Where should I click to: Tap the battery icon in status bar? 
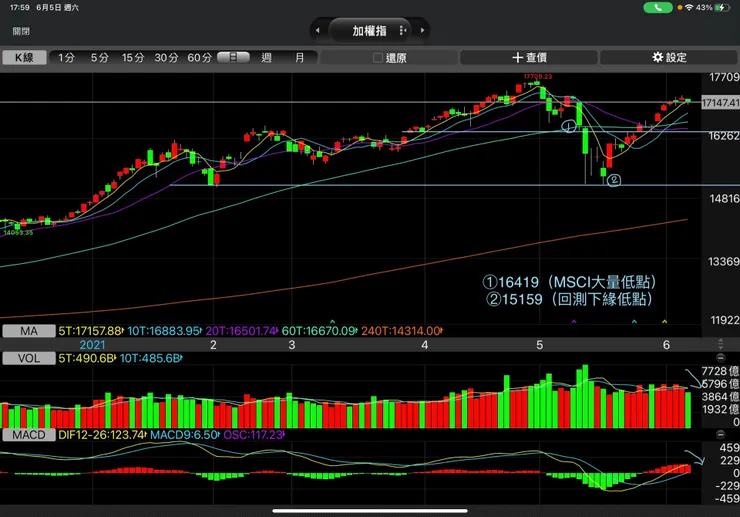(723, 8)
